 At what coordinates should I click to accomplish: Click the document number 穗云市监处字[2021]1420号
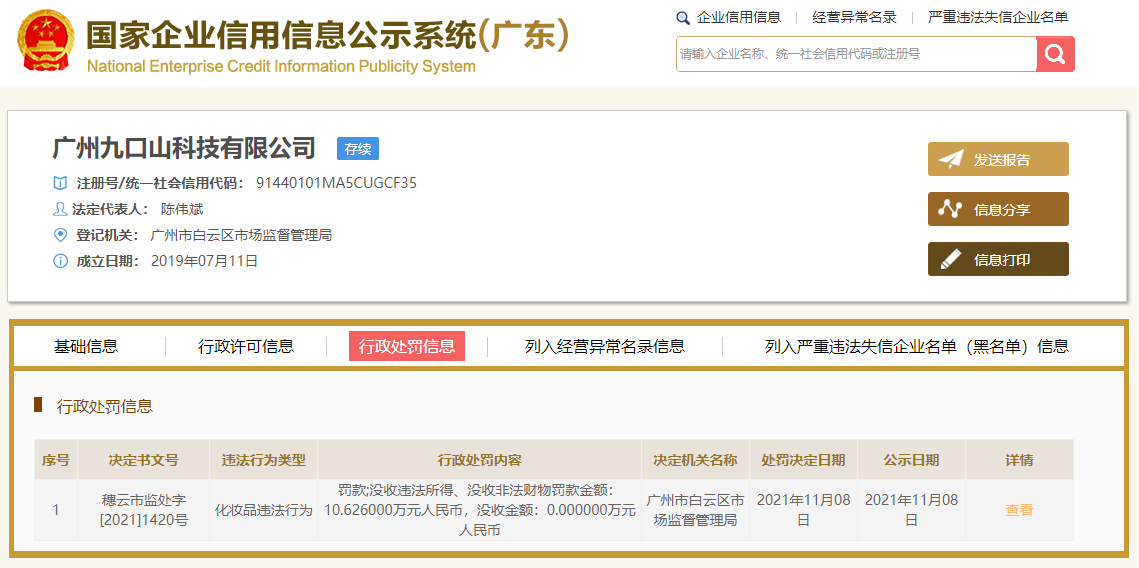pos(143,510)
